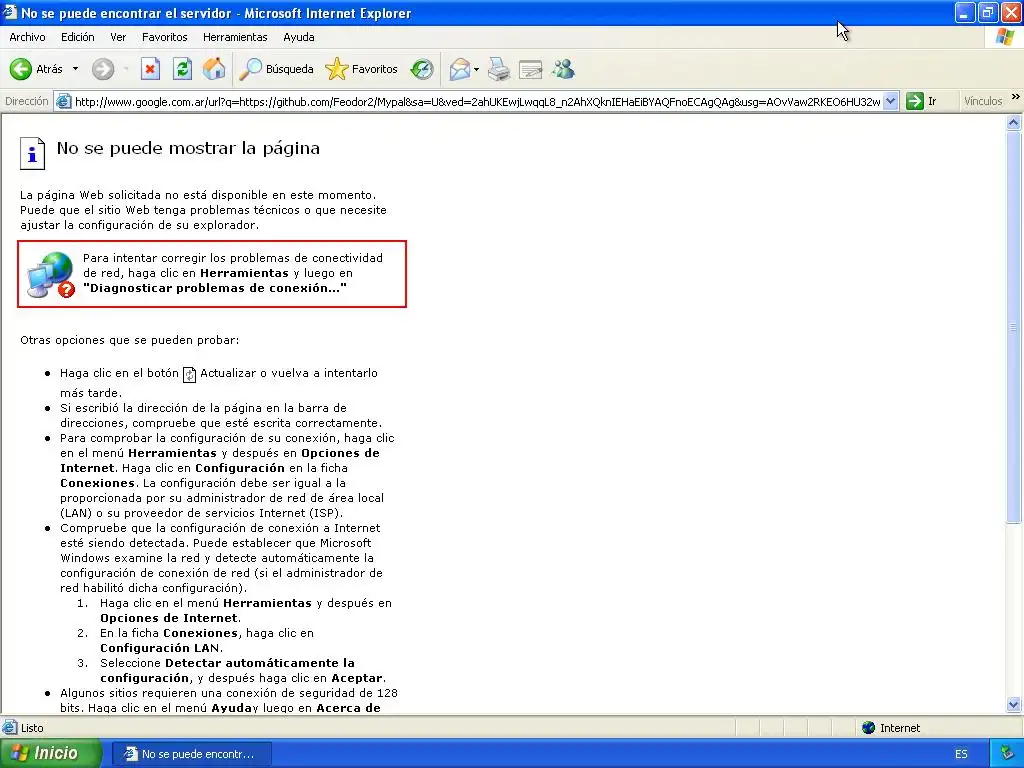Open the Ayuda menu
The width and height of the screenshot is (1024, 768).
point(298,37)
